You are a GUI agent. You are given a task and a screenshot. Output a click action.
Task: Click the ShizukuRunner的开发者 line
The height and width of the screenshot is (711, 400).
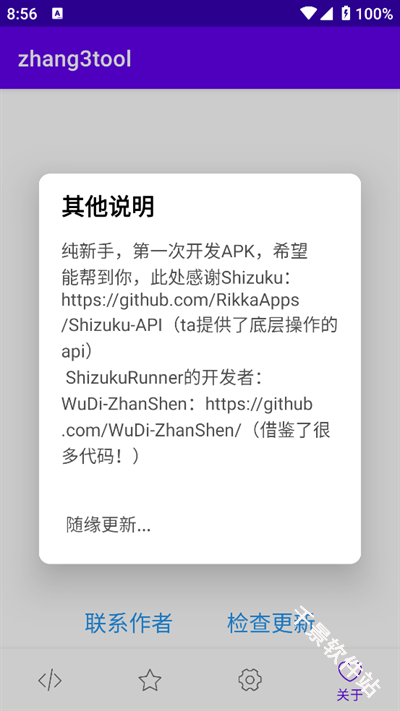pos(164,378)
